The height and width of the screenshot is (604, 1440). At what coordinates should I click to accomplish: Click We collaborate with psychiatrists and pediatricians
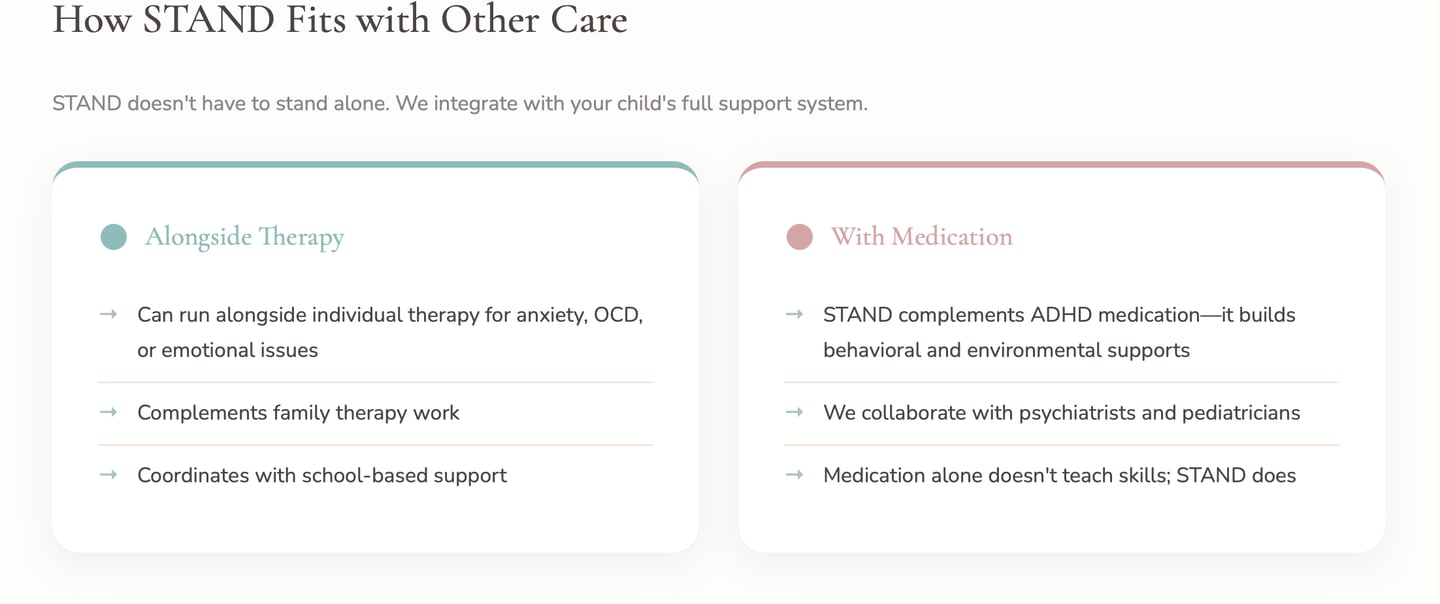pos(1061,412)
